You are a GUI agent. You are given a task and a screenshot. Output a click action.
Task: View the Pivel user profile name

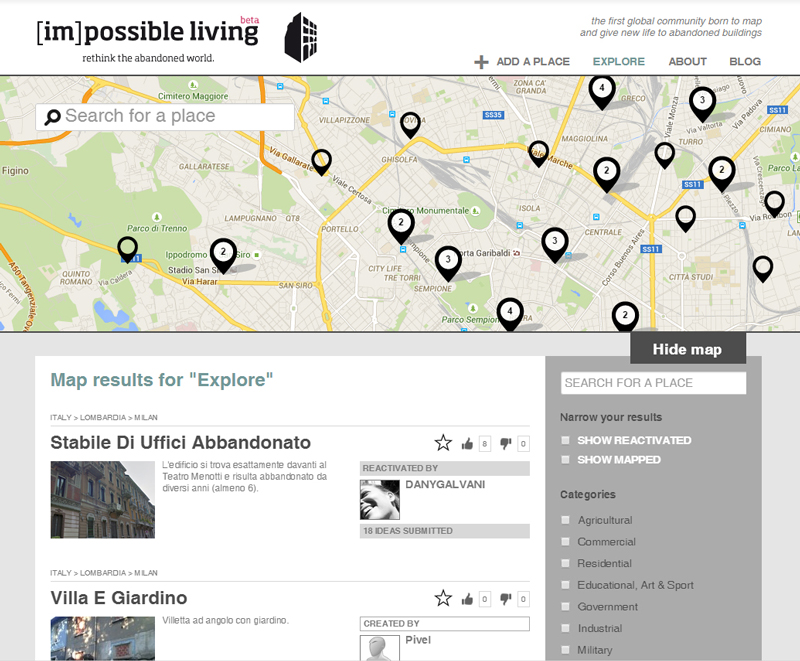pos(418,640)
